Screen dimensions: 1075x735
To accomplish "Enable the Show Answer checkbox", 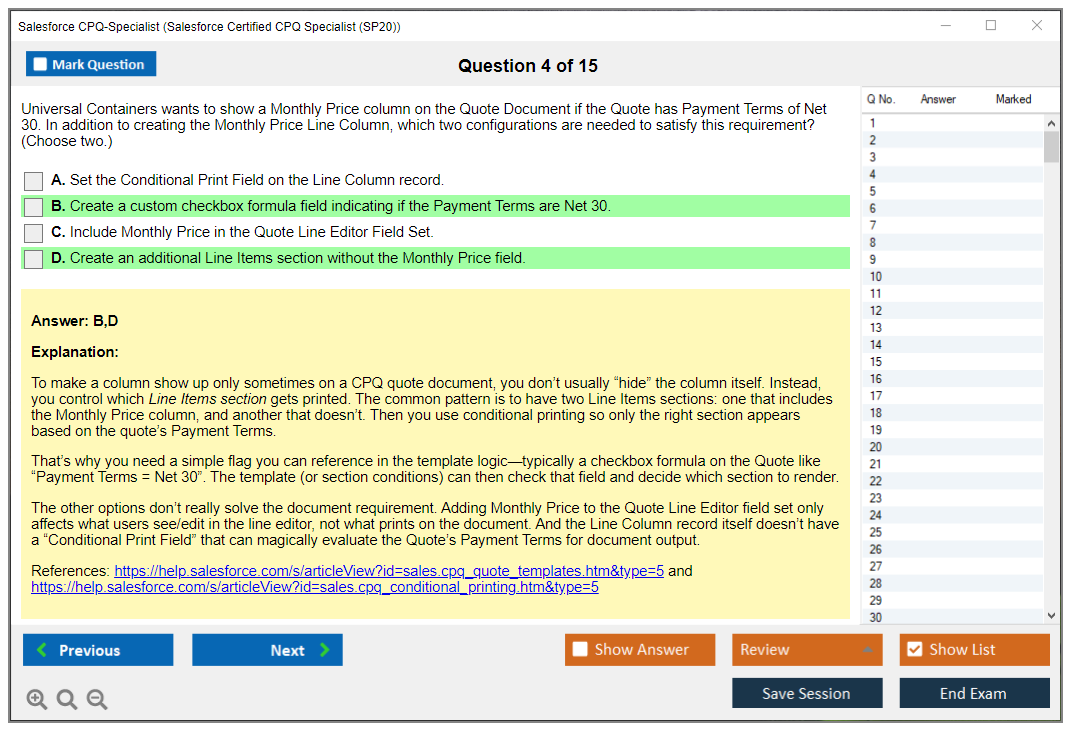I will tap(580, 650).
